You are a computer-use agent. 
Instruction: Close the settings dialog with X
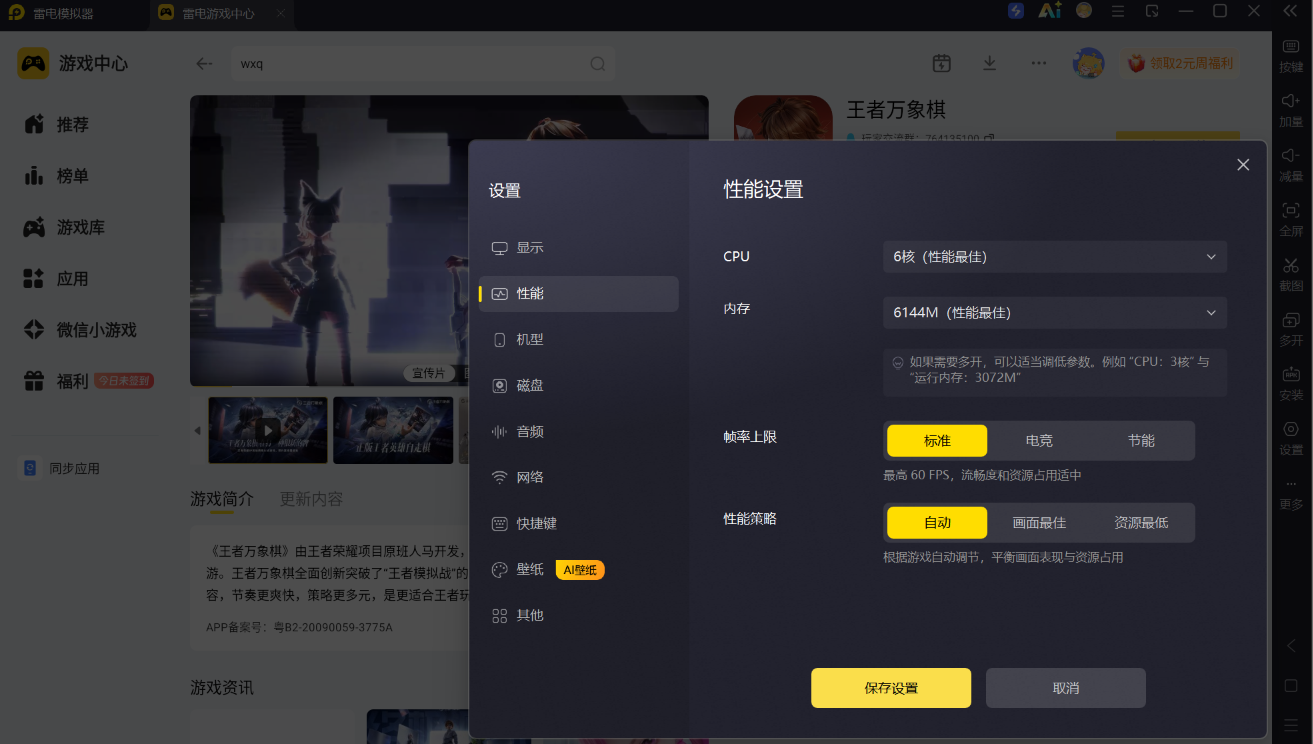pos(1243,165)
